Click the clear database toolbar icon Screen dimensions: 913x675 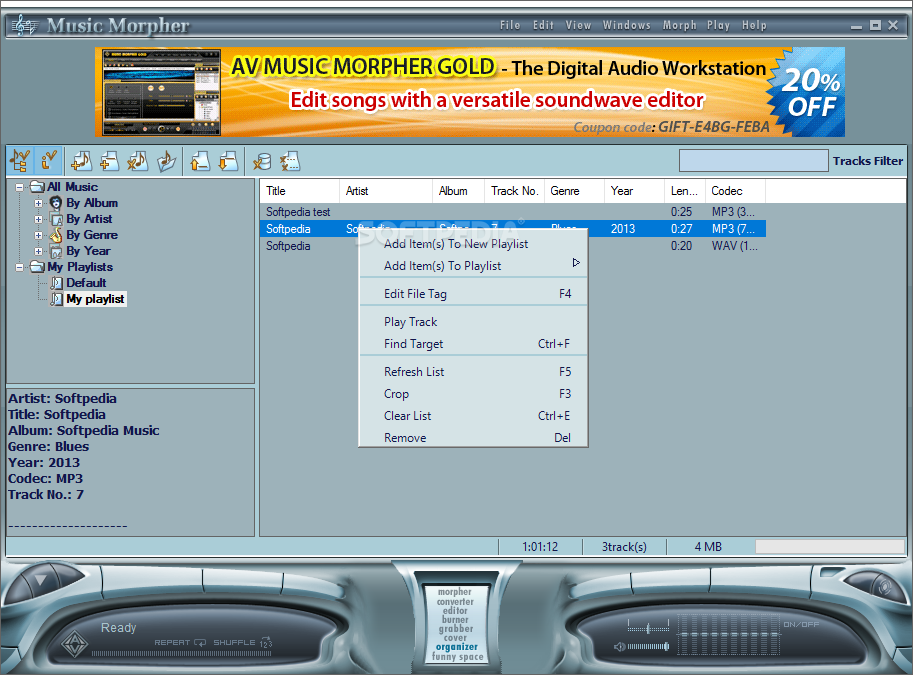pos(262,161)
